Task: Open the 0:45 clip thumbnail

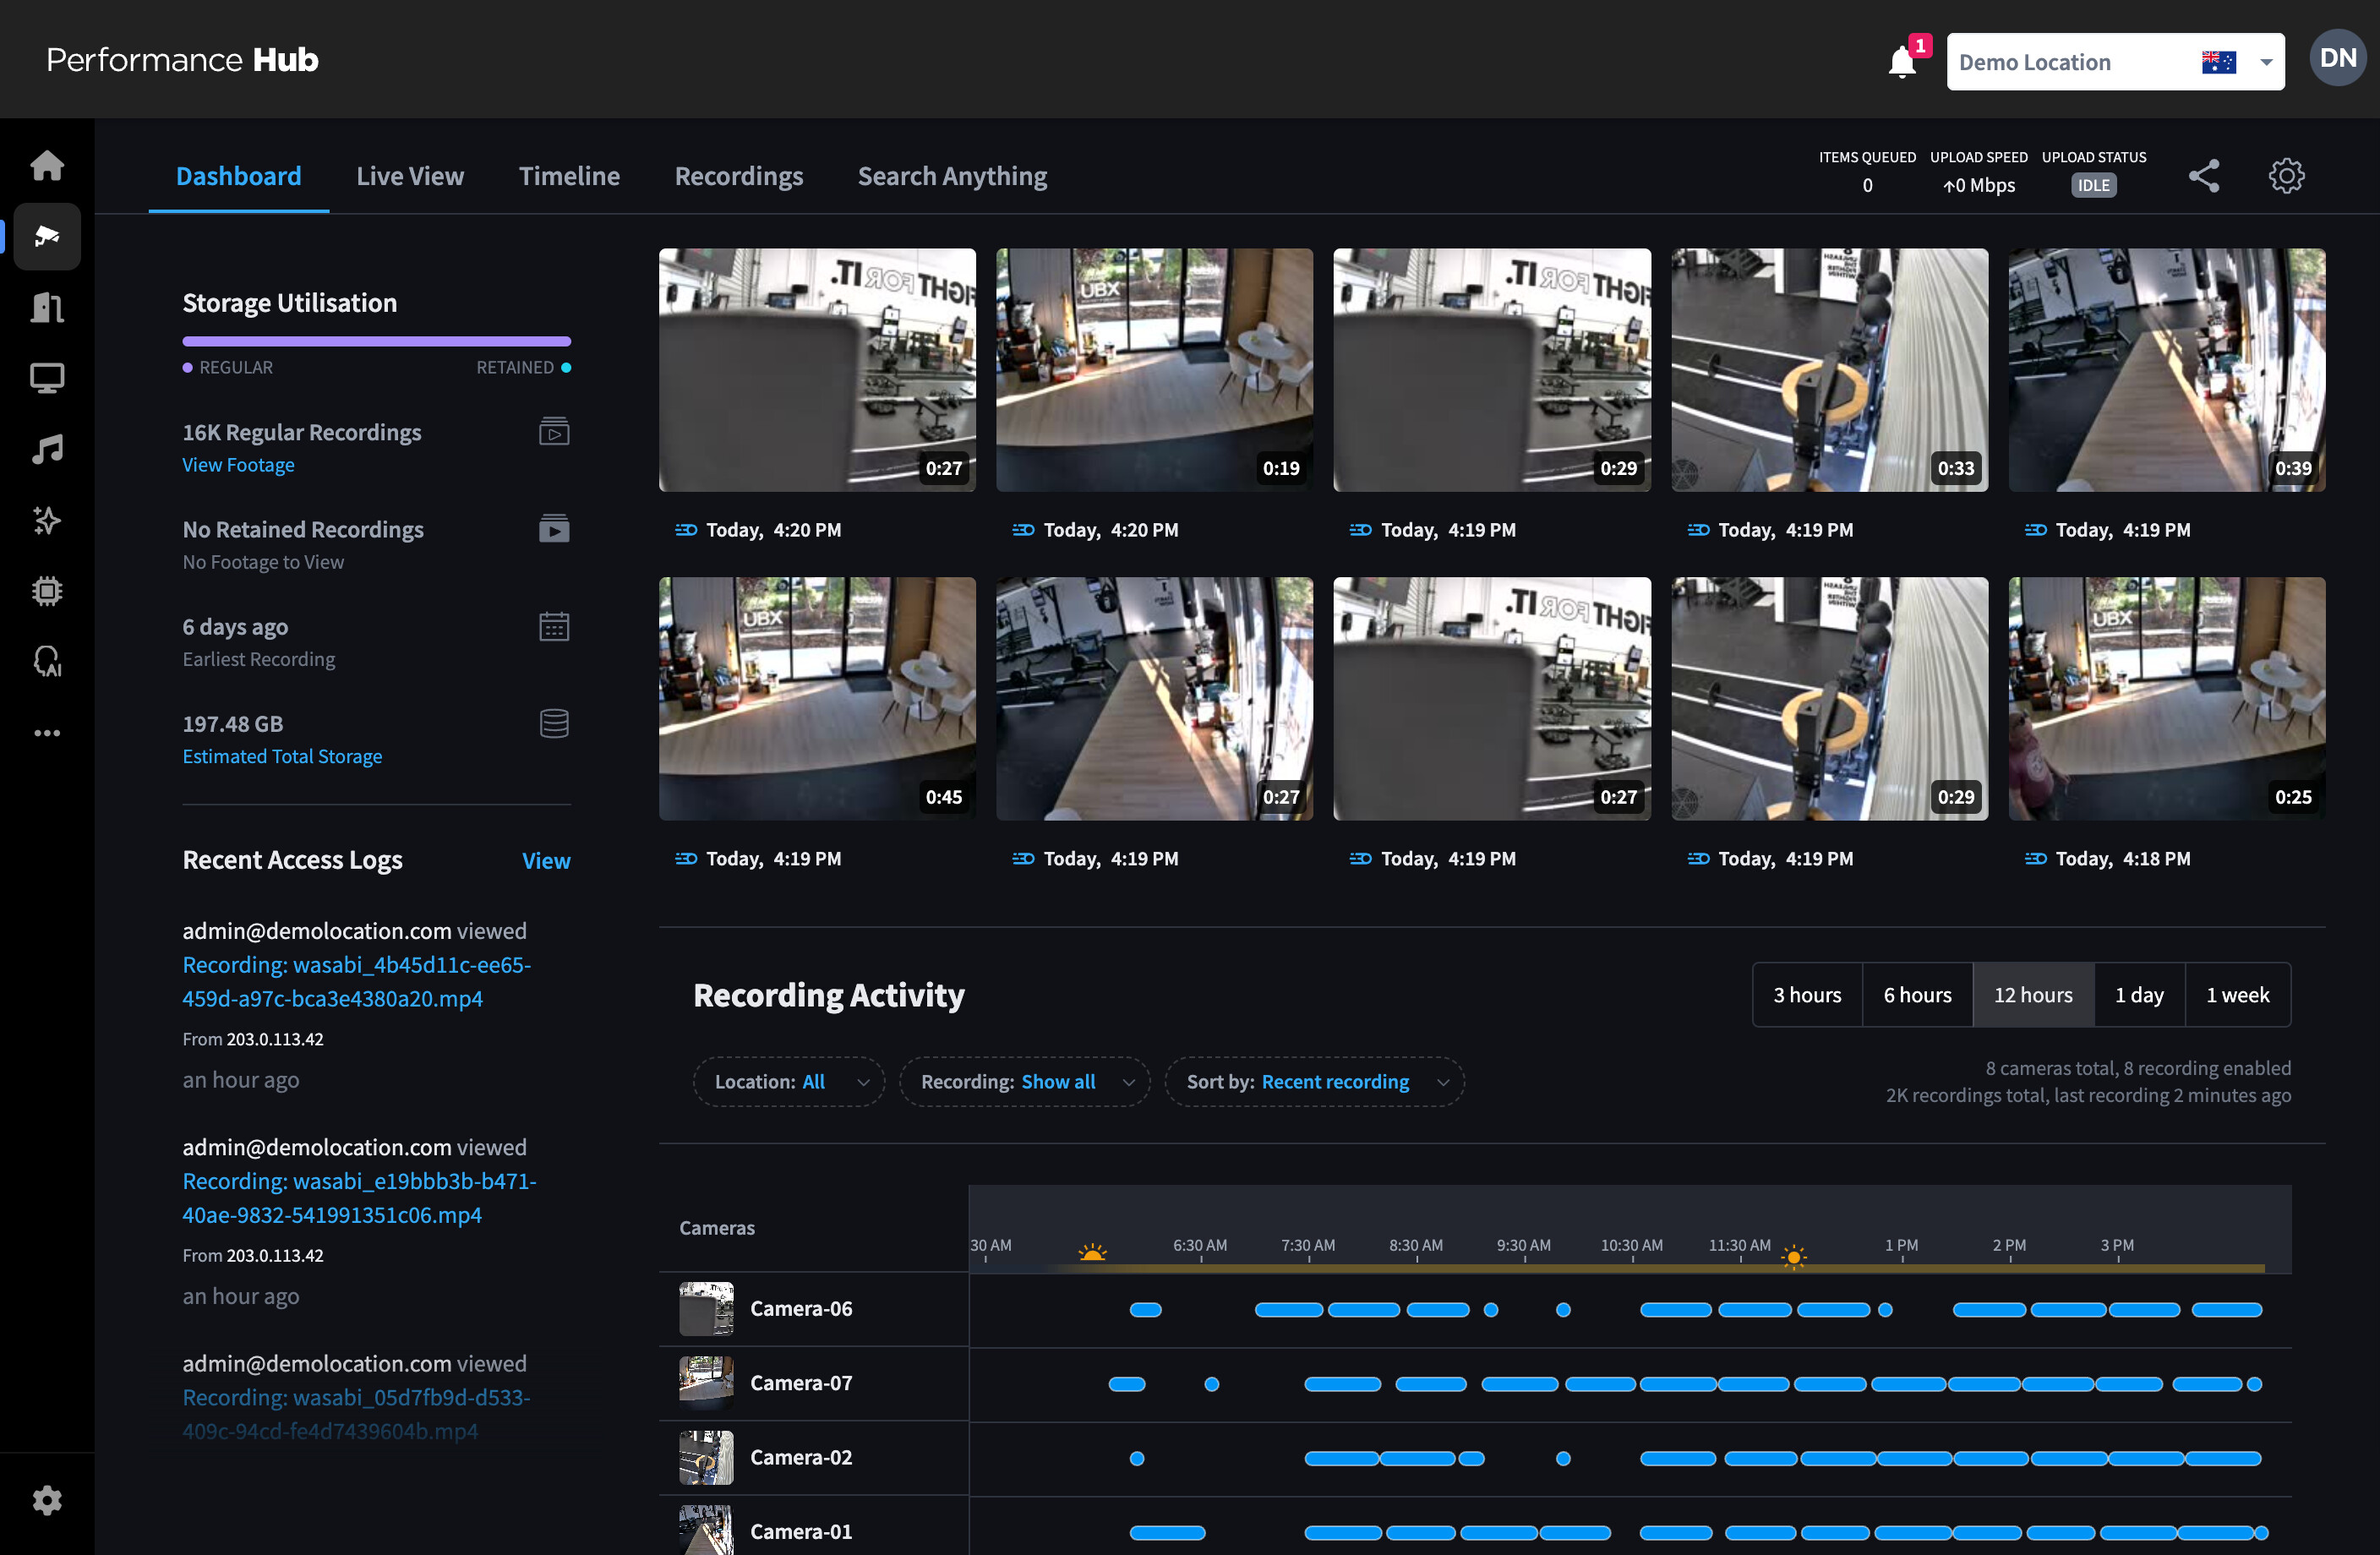Action: click(817, 698)
